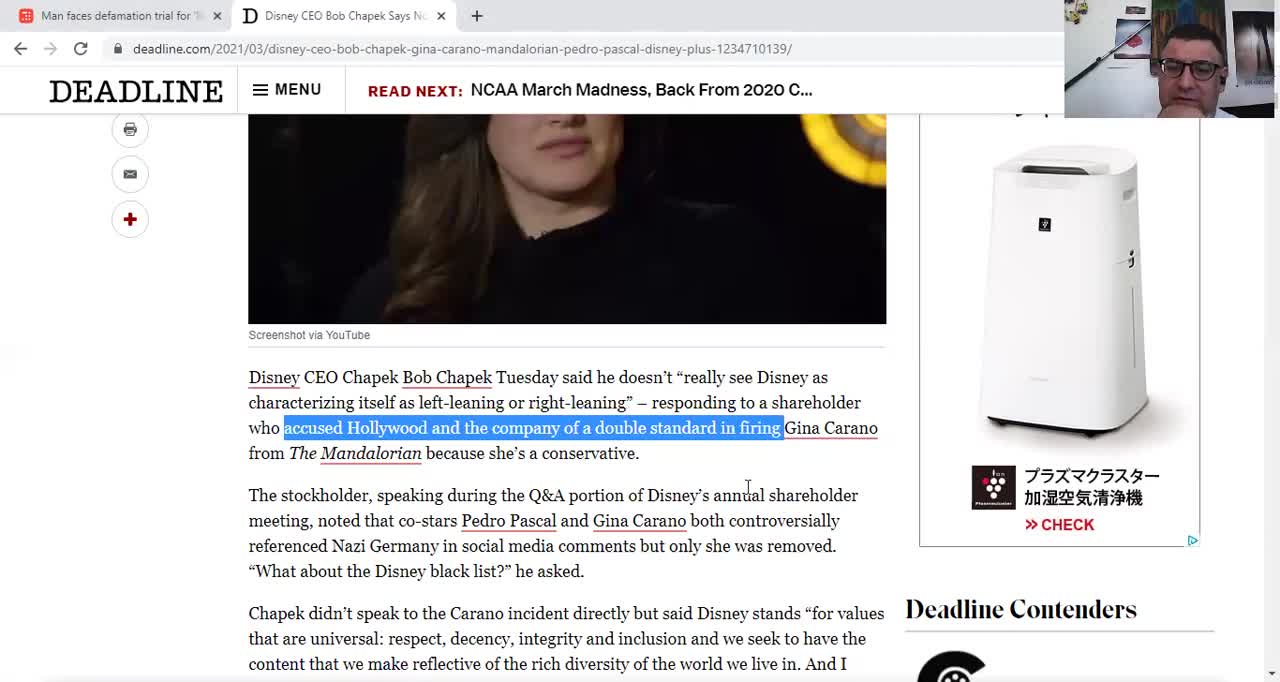
Task: Go to Deadline home via logo
Action: [x=136, y=91]
